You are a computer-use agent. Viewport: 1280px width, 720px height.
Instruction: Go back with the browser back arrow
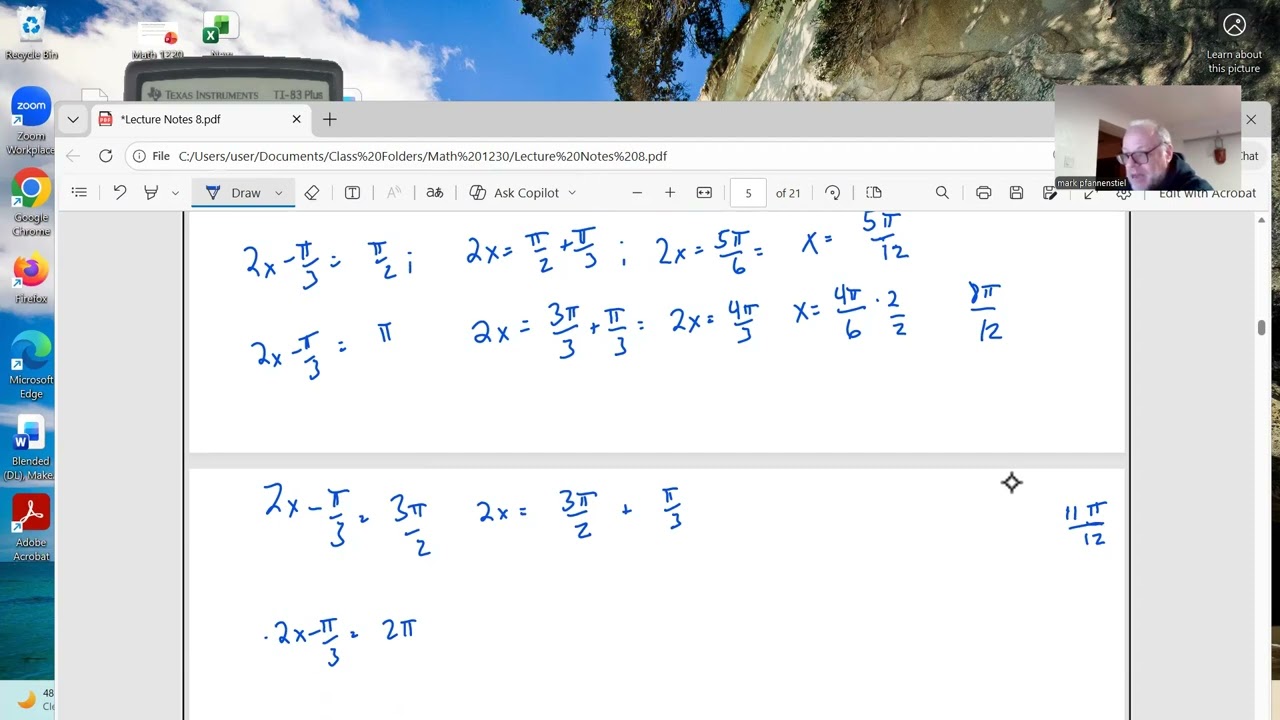pyautogui.click(x=73, y=156)
